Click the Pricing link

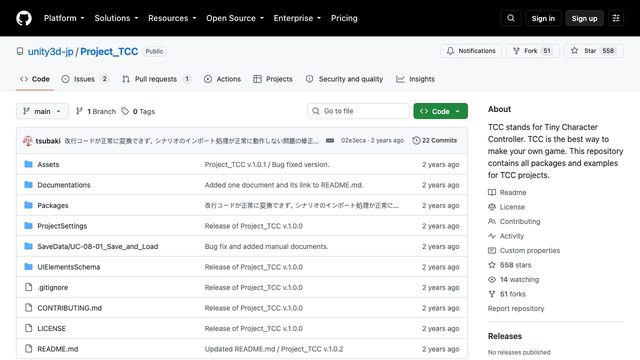pos(344,18)
